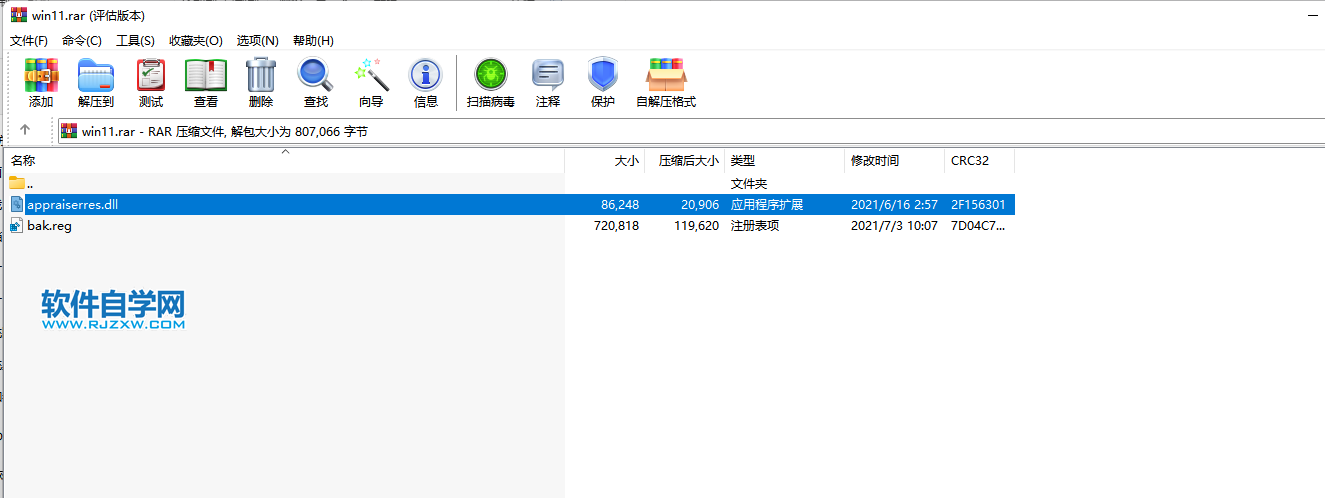Click the appraiserres.dll file icon
This screenshot has width=1325, height=498.
(x=17, y=204)
